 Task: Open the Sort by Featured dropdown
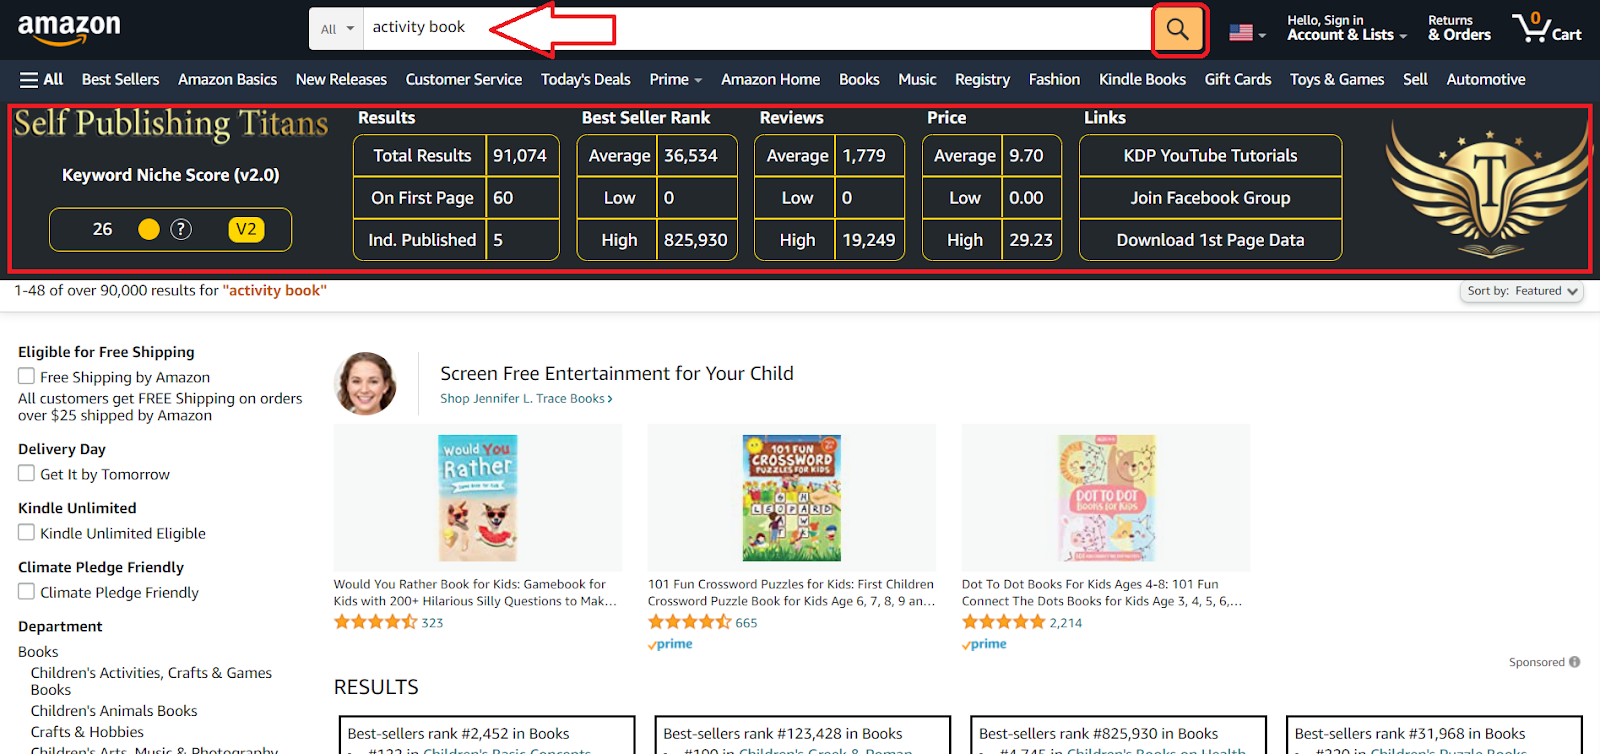(1522, 291)
